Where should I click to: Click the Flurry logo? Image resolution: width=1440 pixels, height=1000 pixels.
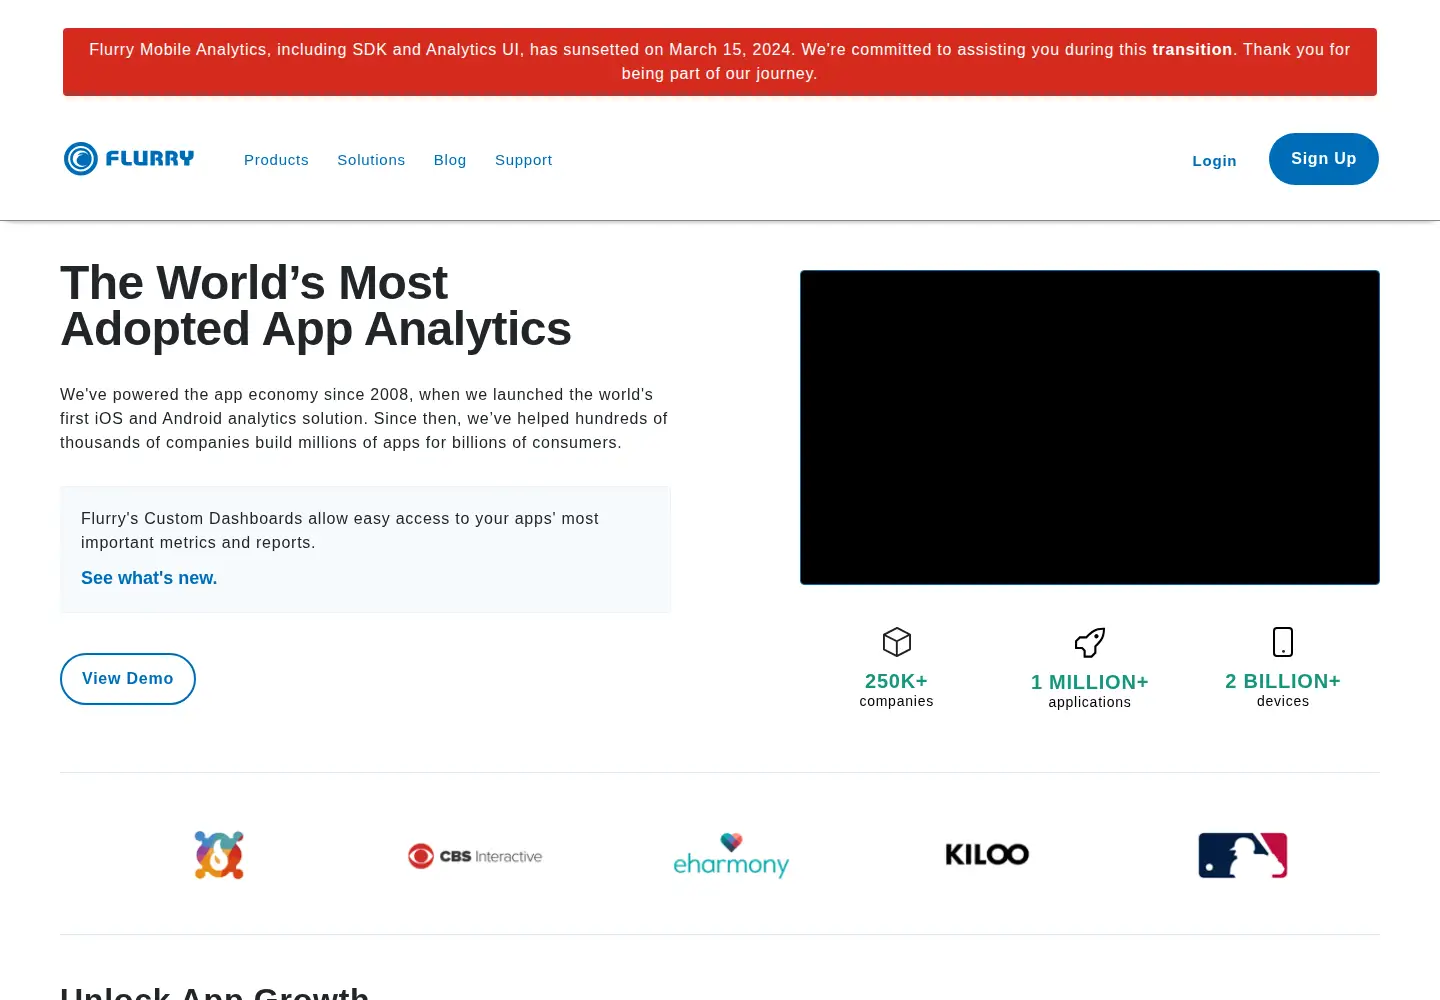point(129,159)
